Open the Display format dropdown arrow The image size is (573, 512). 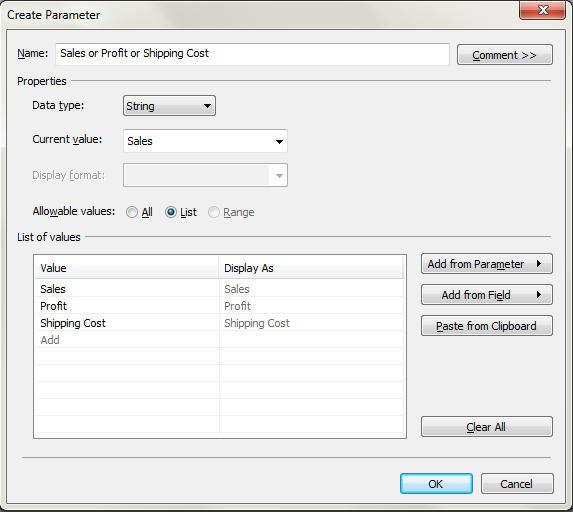[279, 175]
